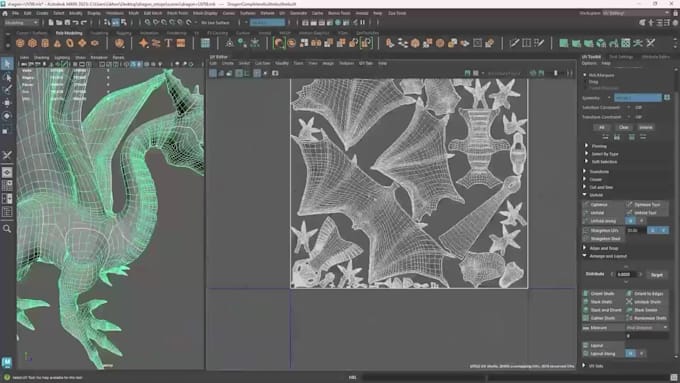Switch to the Tool Settings tab

click(621, 57)
